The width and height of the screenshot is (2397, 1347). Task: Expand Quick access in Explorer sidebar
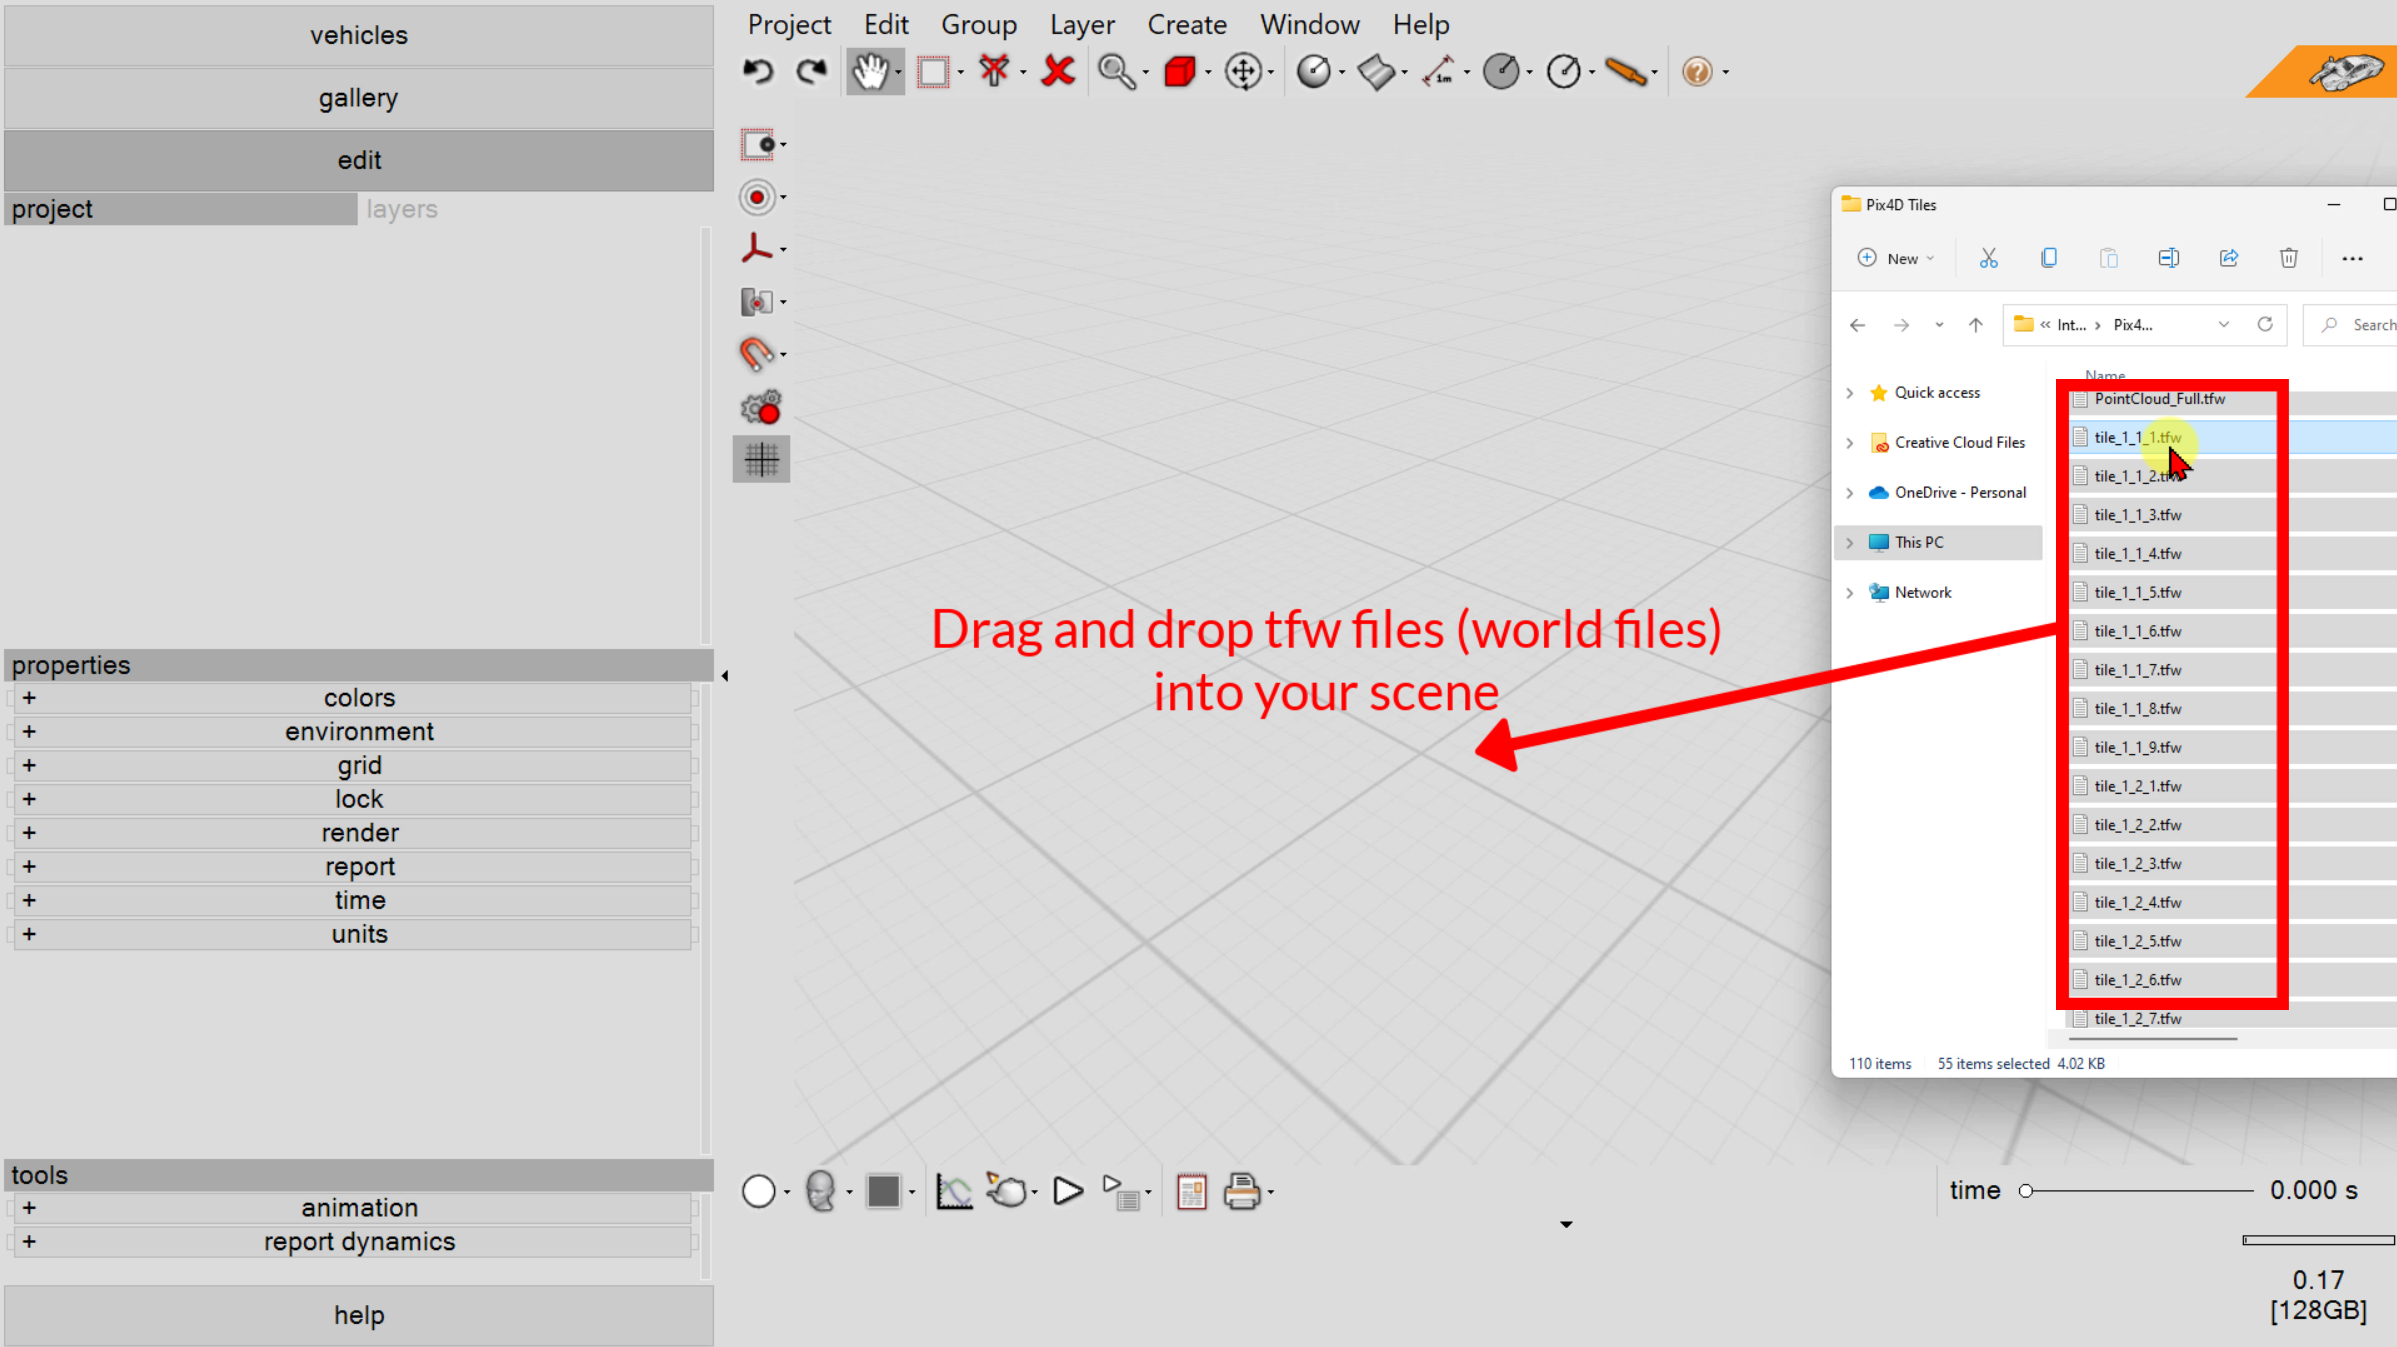(1849, 393)
